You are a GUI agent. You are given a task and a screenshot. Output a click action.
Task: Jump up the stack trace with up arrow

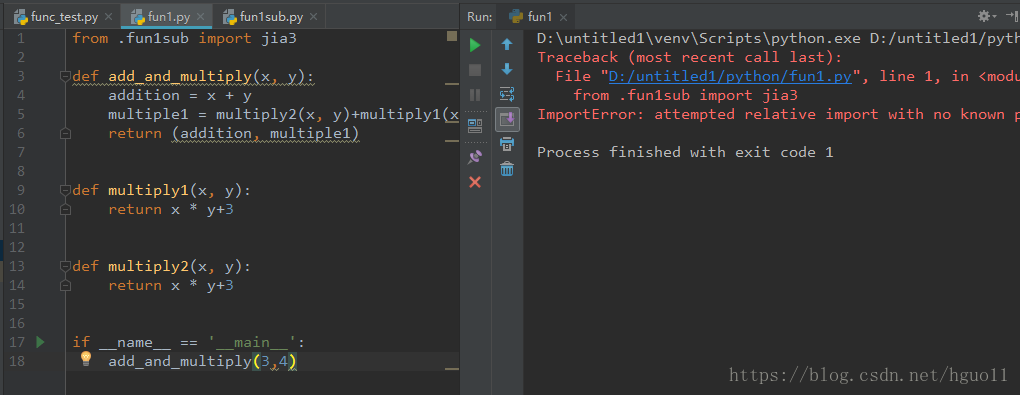point(507,44)
